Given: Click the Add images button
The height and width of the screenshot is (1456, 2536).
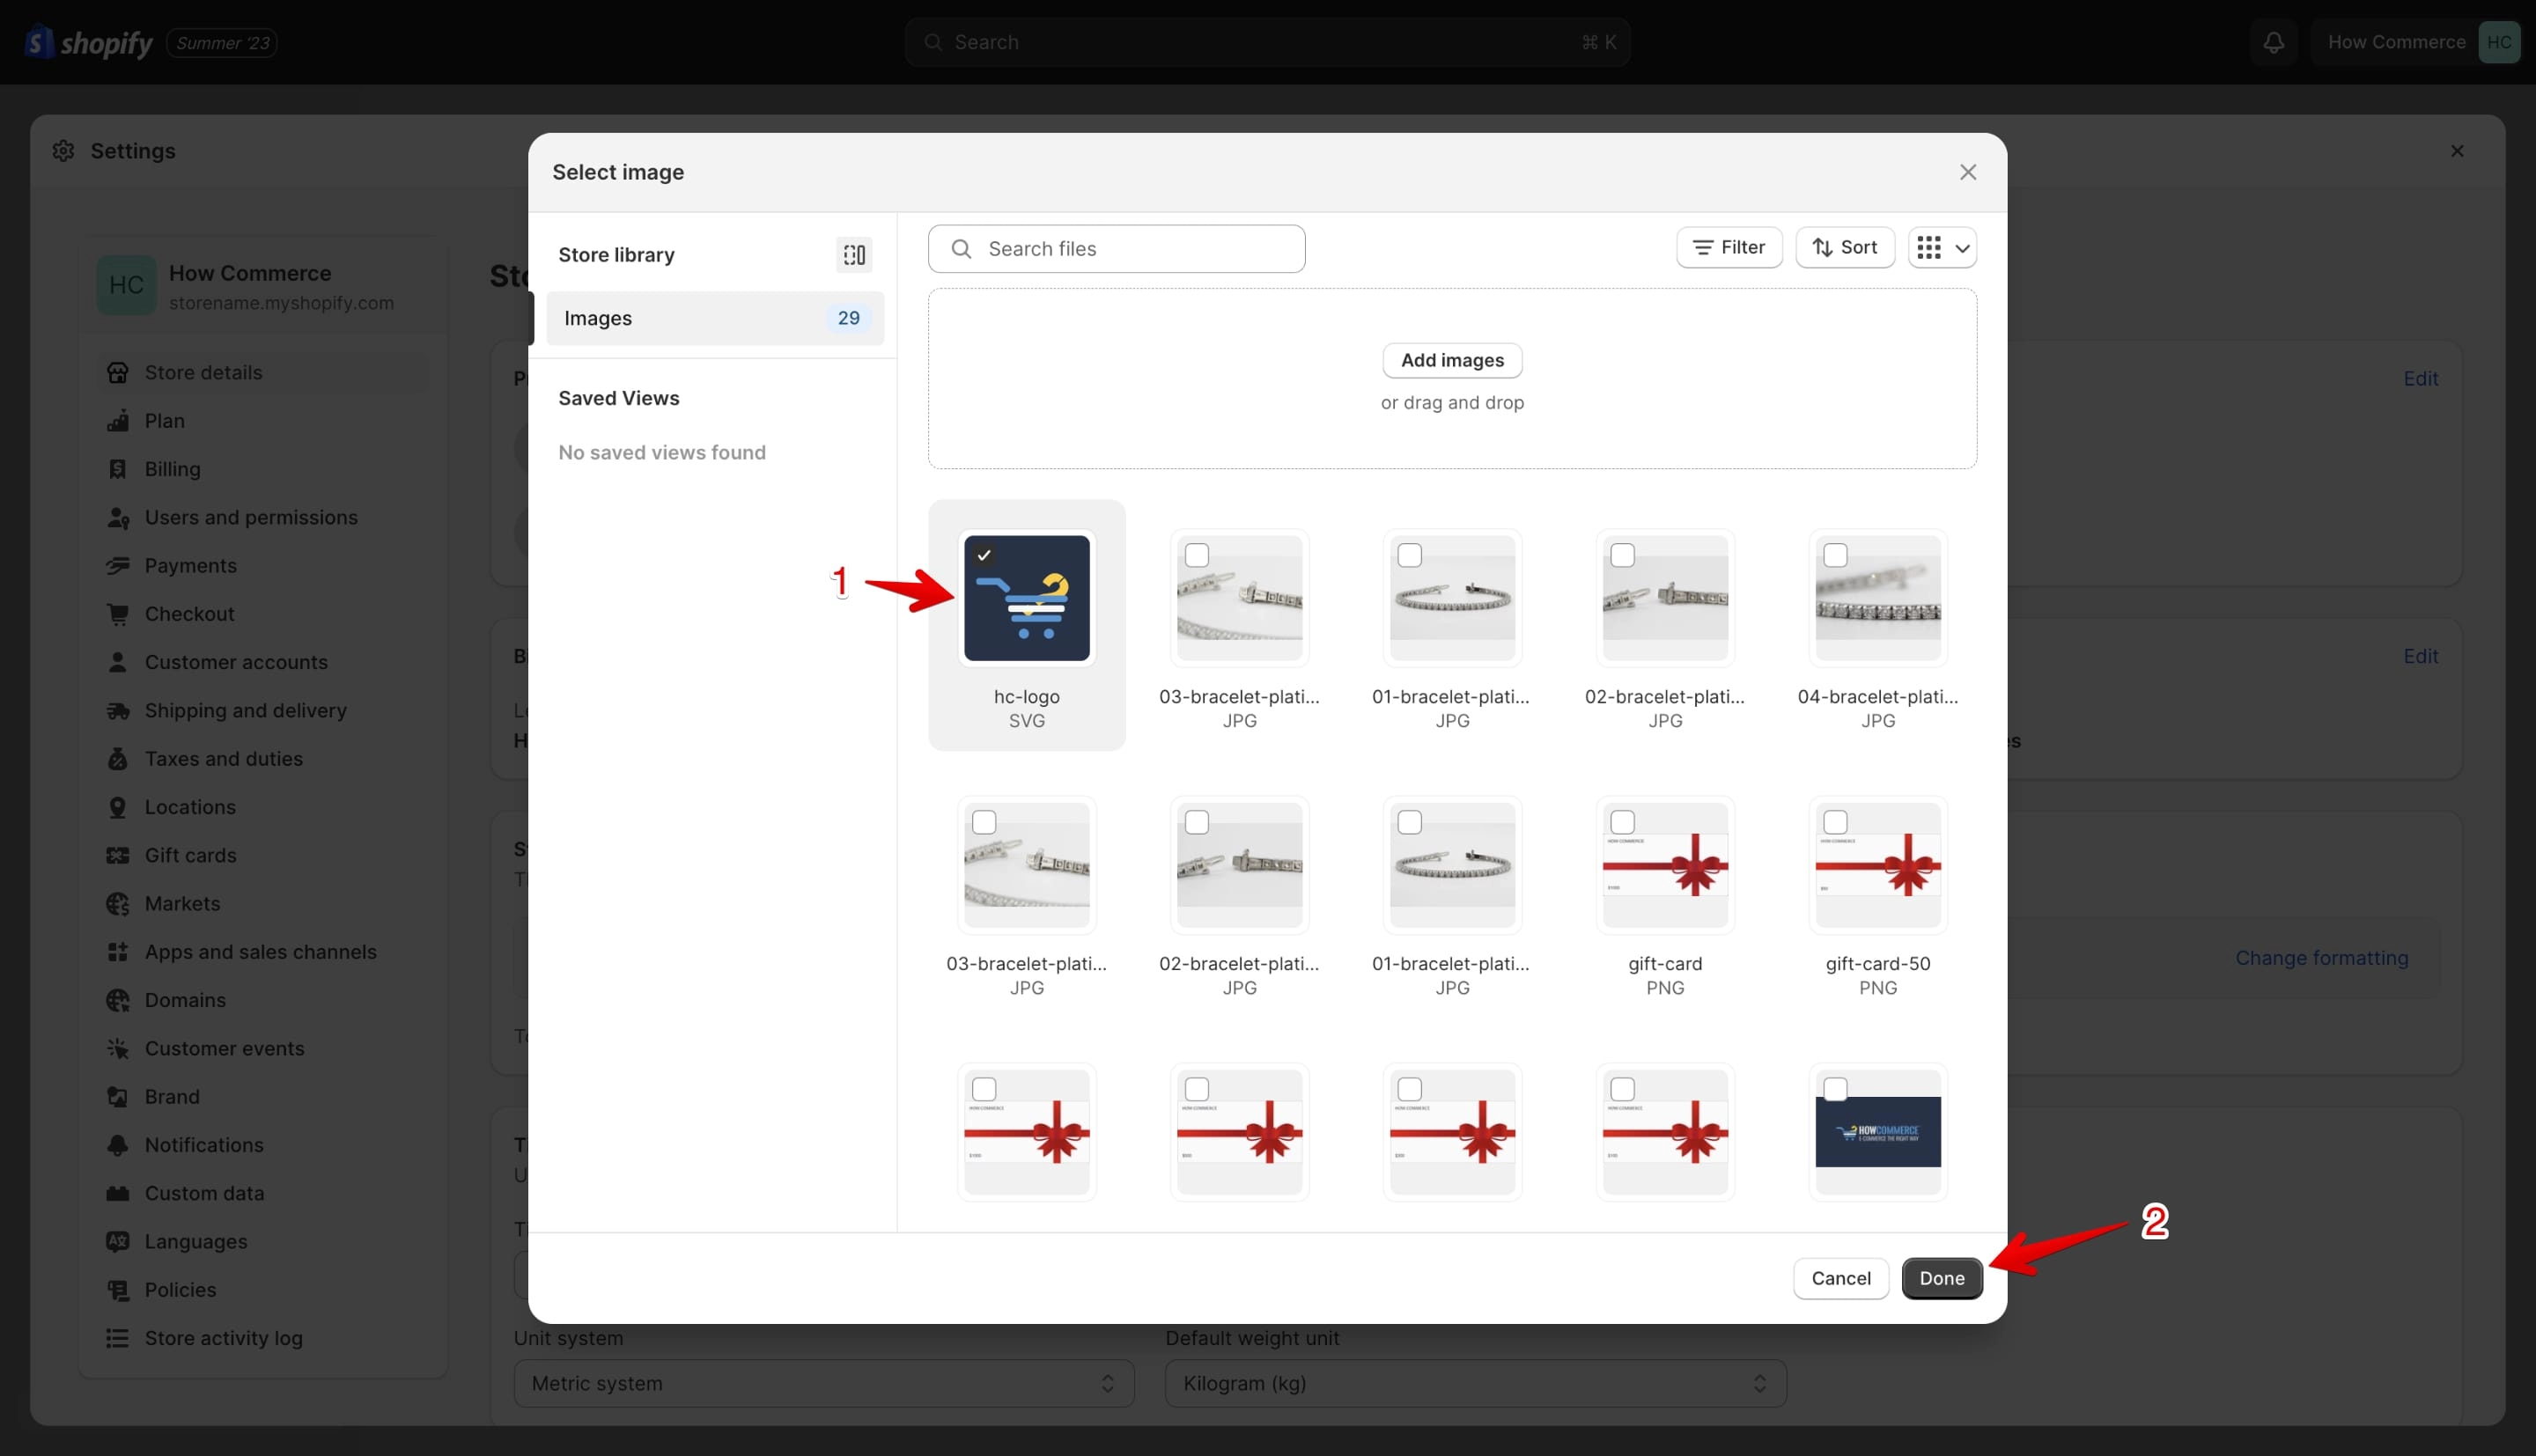Looking at the screenshot, I should (x=1452, y=360).
